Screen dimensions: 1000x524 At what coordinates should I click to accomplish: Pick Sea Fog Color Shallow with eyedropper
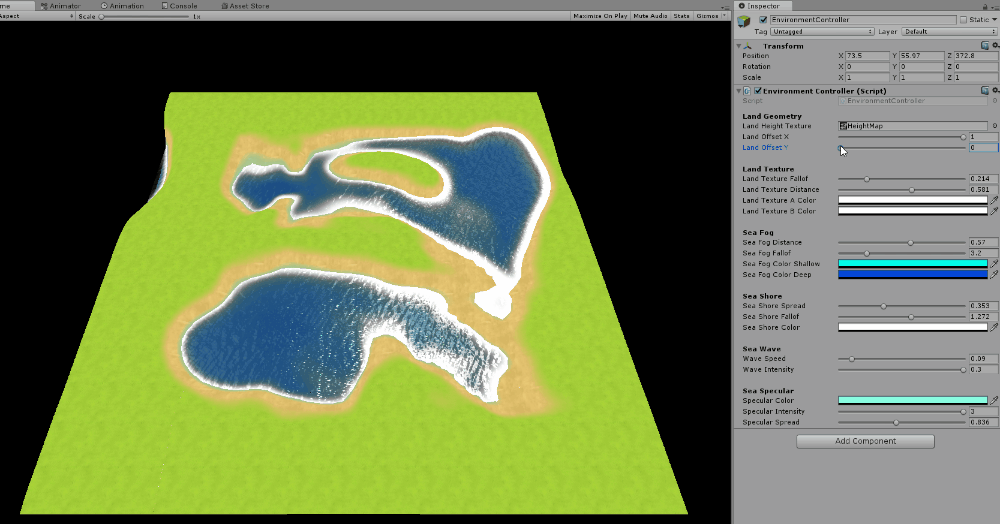(x=994, y=263)
